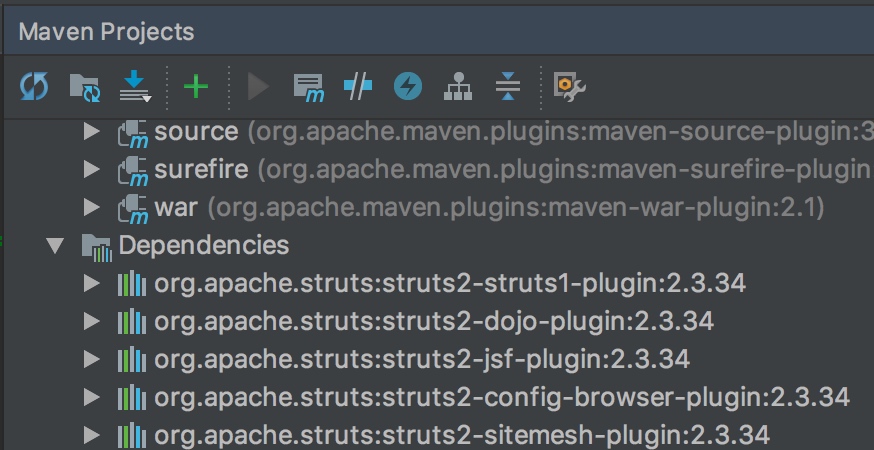Collapse the Dependencies node
This screenshot has height=450, width=874.
coord(55,245)
